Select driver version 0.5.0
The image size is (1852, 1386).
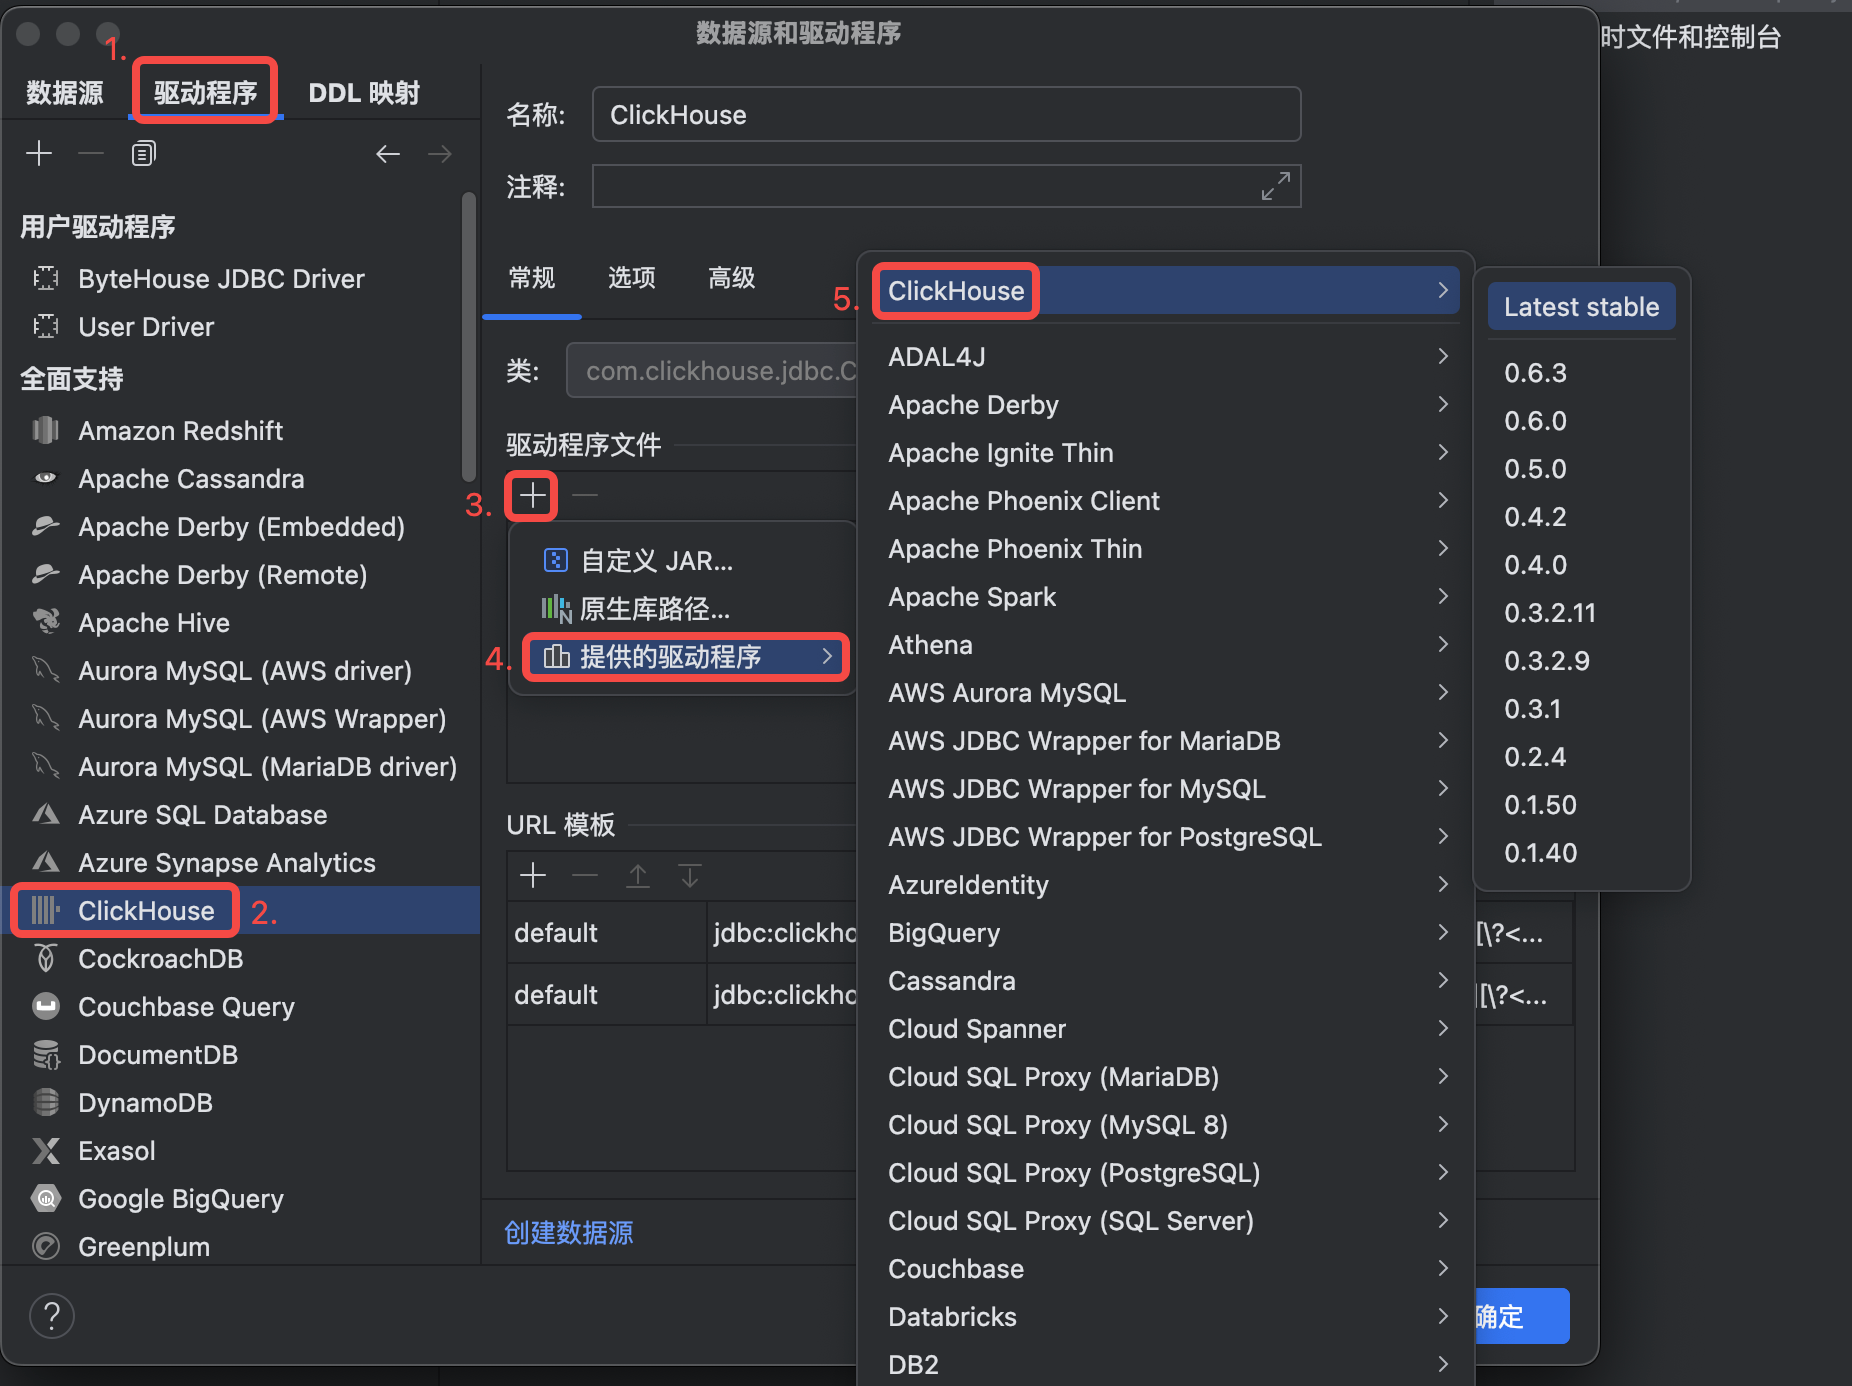coord(1582,468)
